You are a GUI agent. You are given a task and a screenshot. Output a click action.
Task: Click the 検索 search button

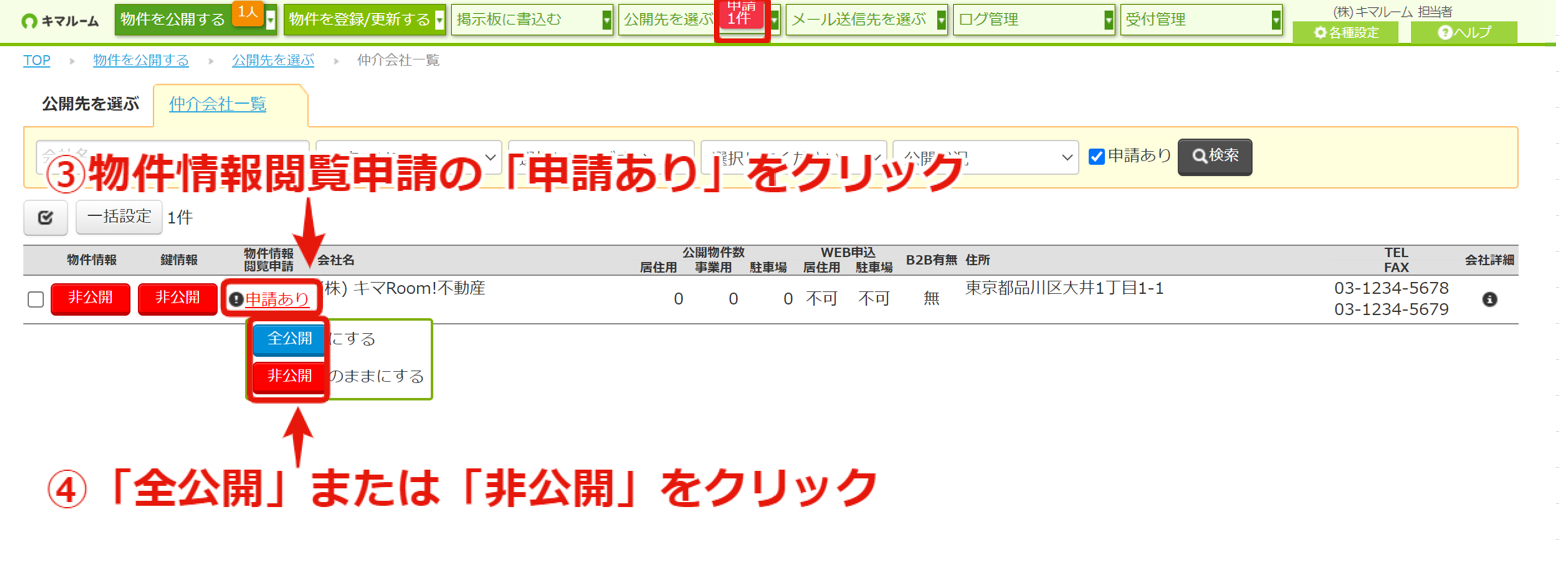(x=1215, y=156)
